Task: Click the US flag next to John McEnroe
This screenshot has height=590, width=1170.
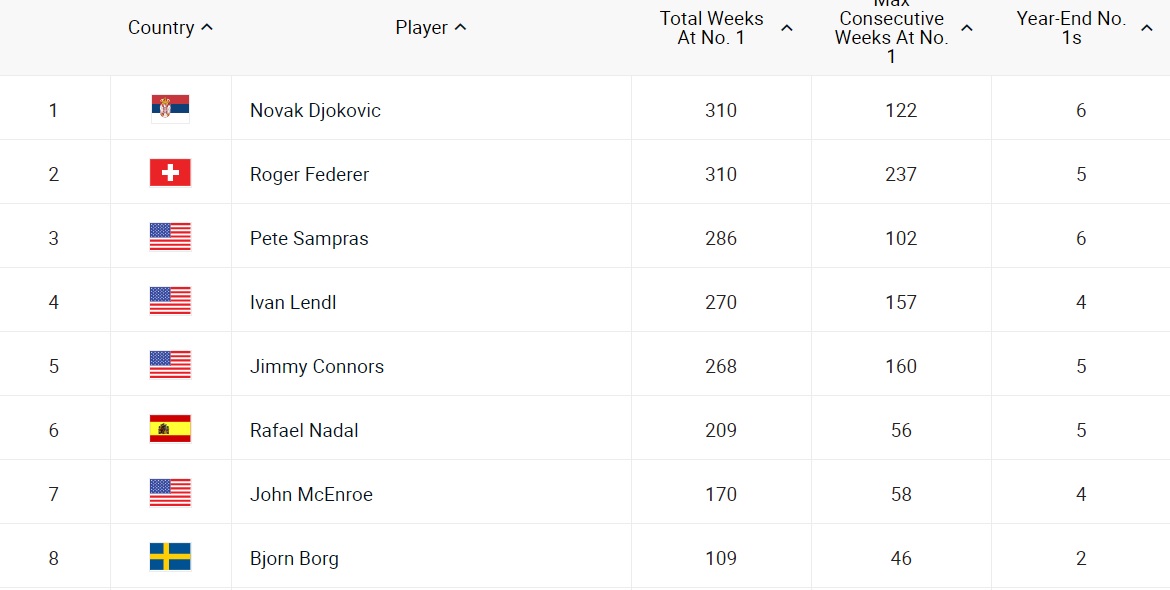Action: point(170,493)
